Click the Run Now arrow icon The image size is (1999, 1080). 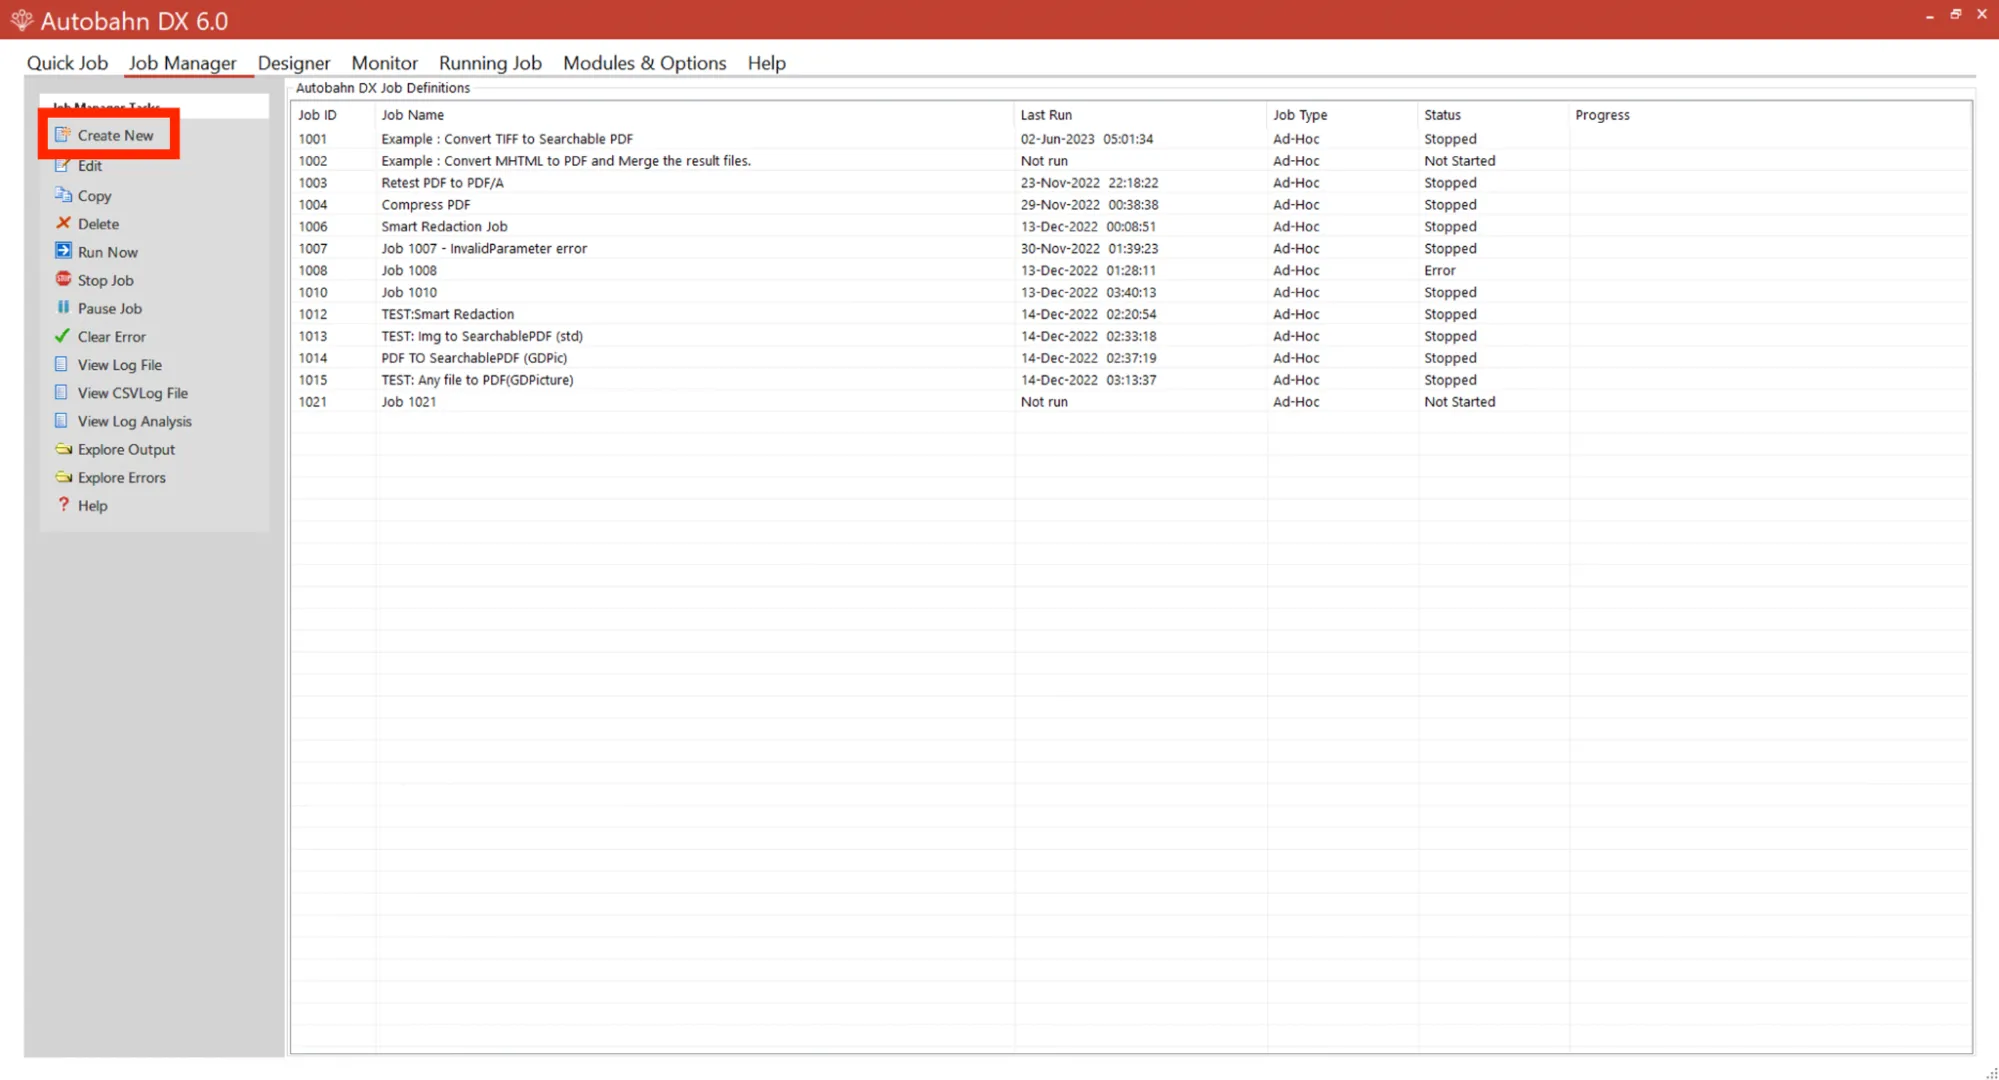coord(63,251)
